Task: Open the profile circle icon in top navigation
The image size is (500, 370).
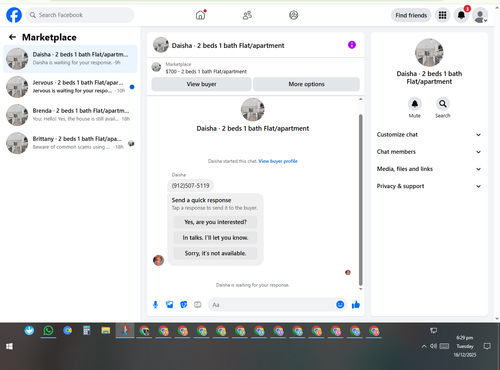Action: coord(294,15)
